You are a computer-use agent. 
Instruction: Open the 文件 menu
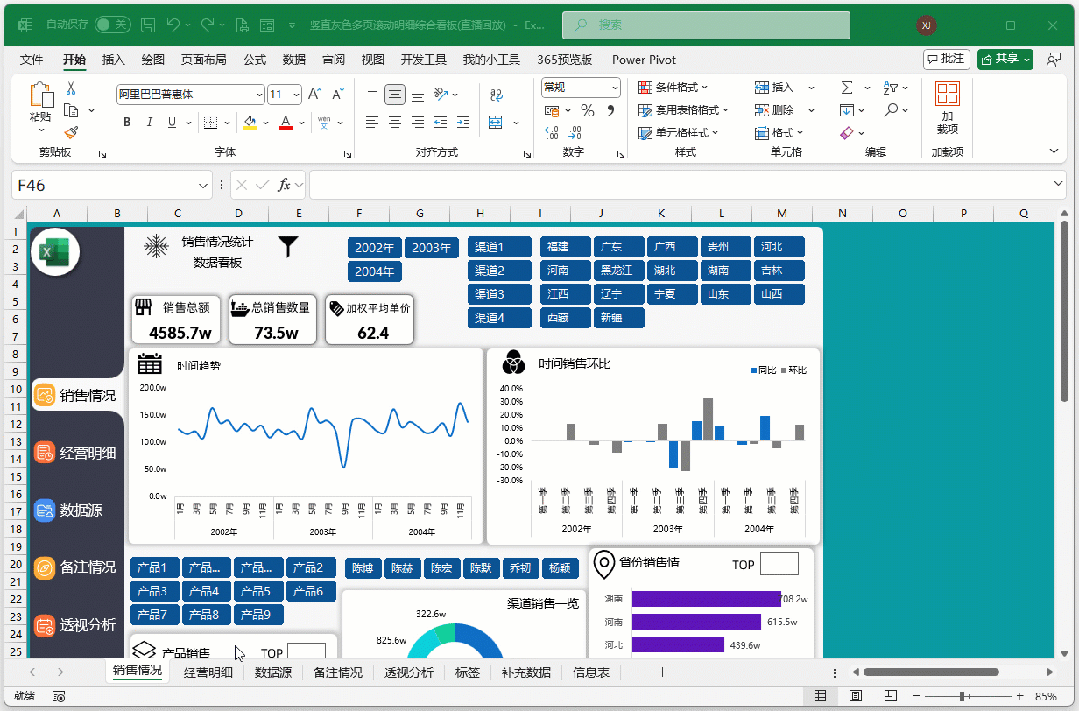[31, 60]
